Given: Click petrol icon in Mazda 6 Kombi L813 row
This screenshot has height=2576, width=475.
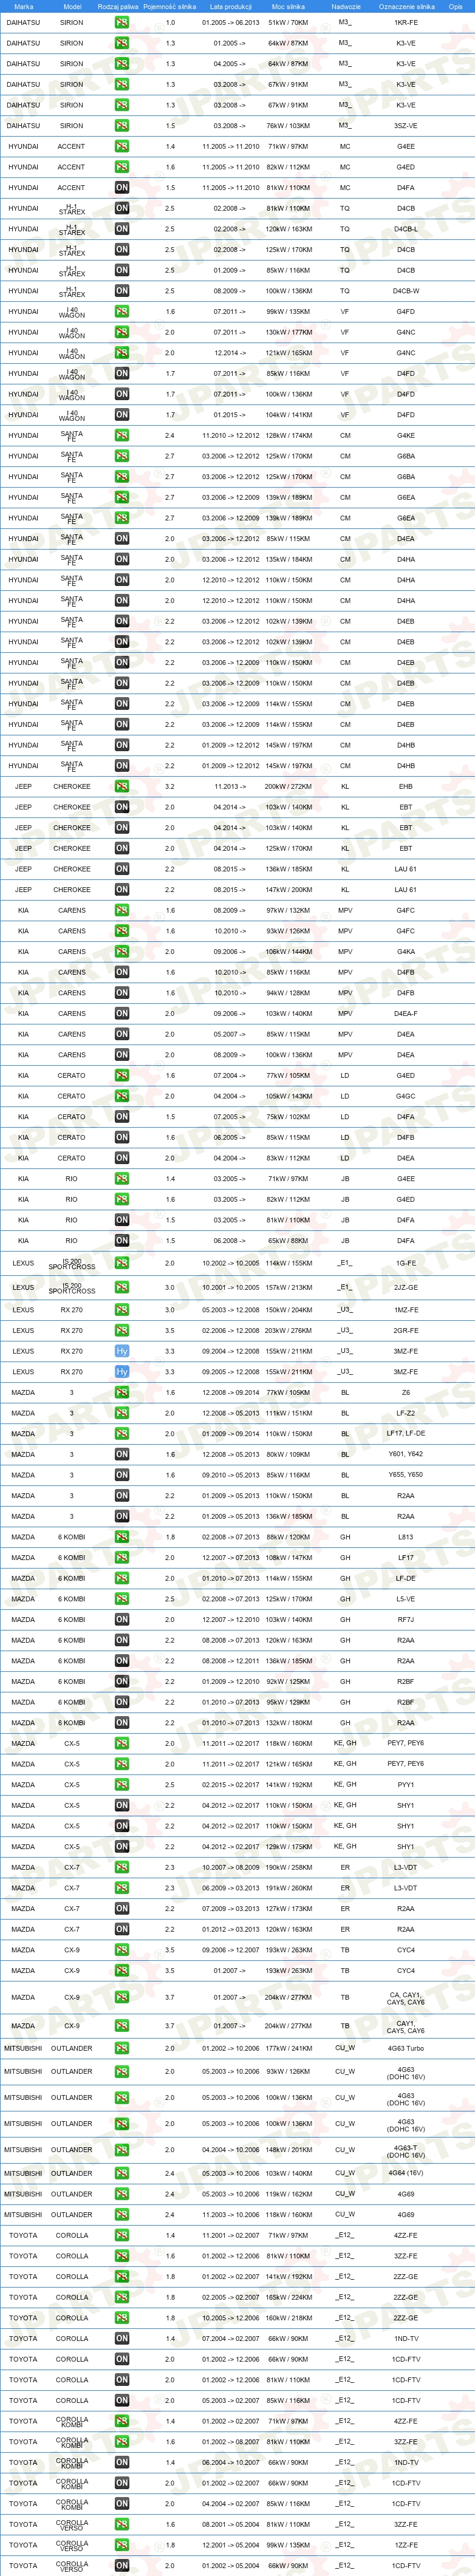Looking at the screenshot, I should coord(121,1537).
